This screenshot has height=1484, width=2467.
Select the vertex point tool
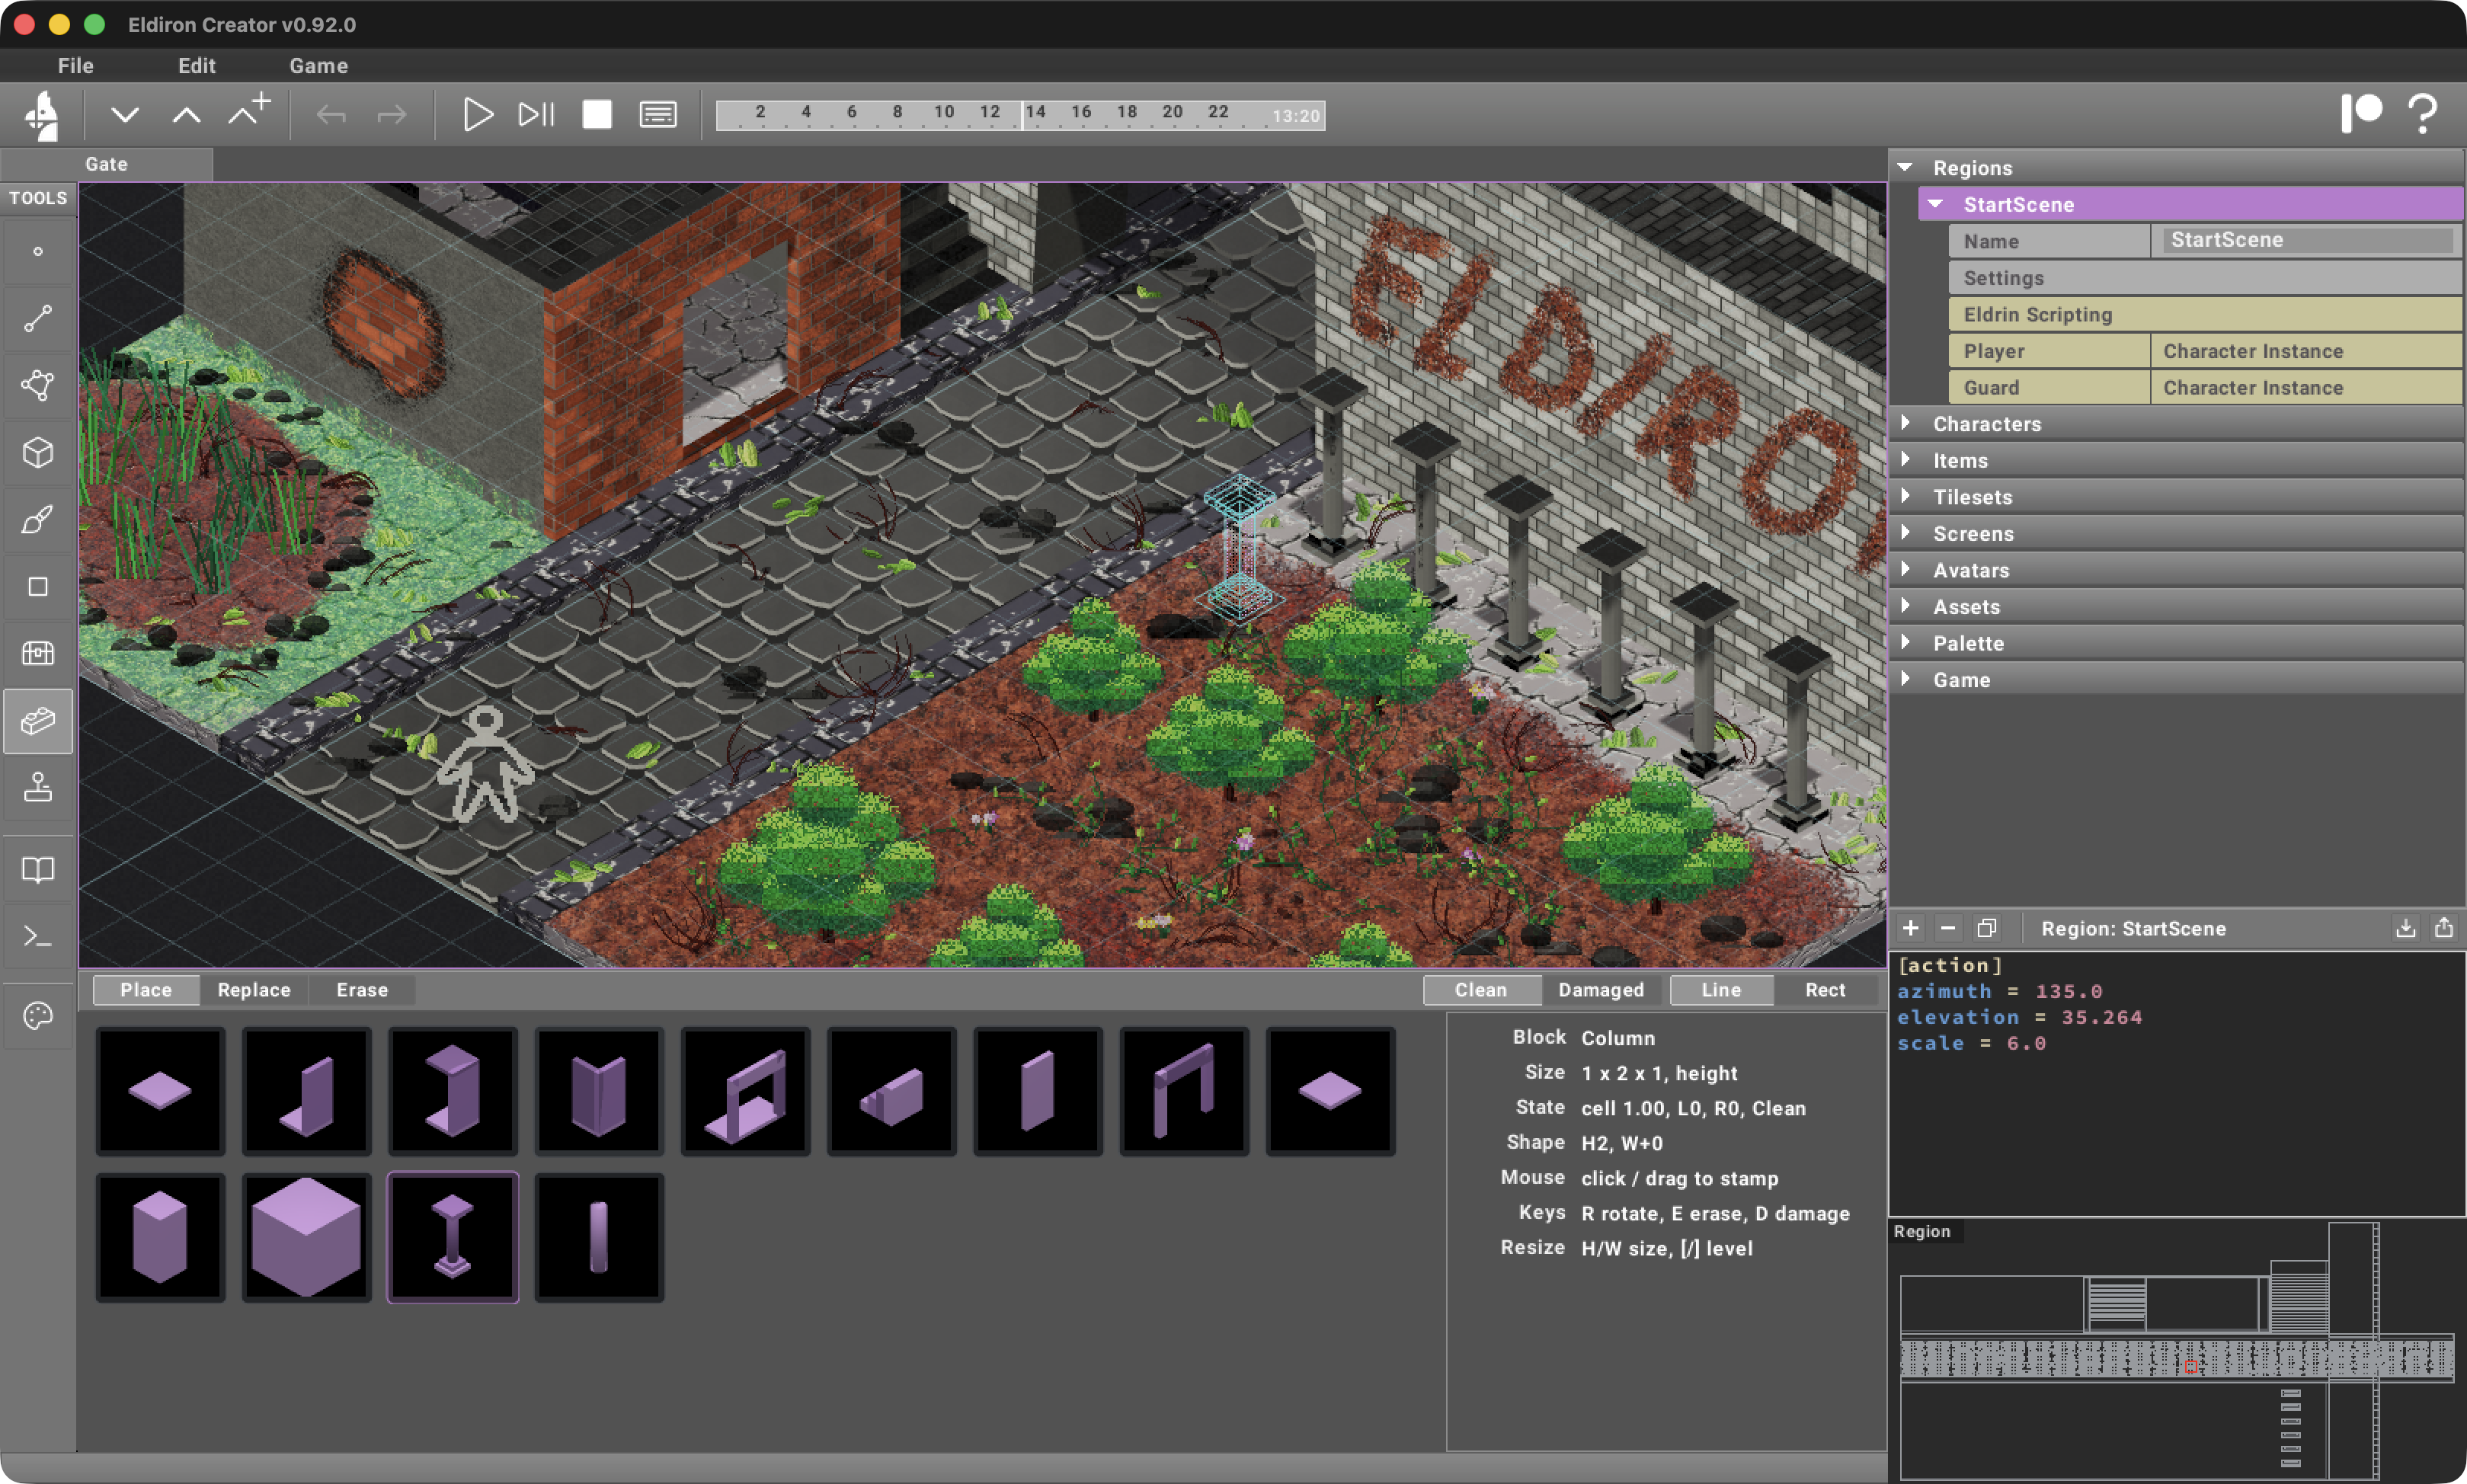pyautogui.click(x=38, y=251)
